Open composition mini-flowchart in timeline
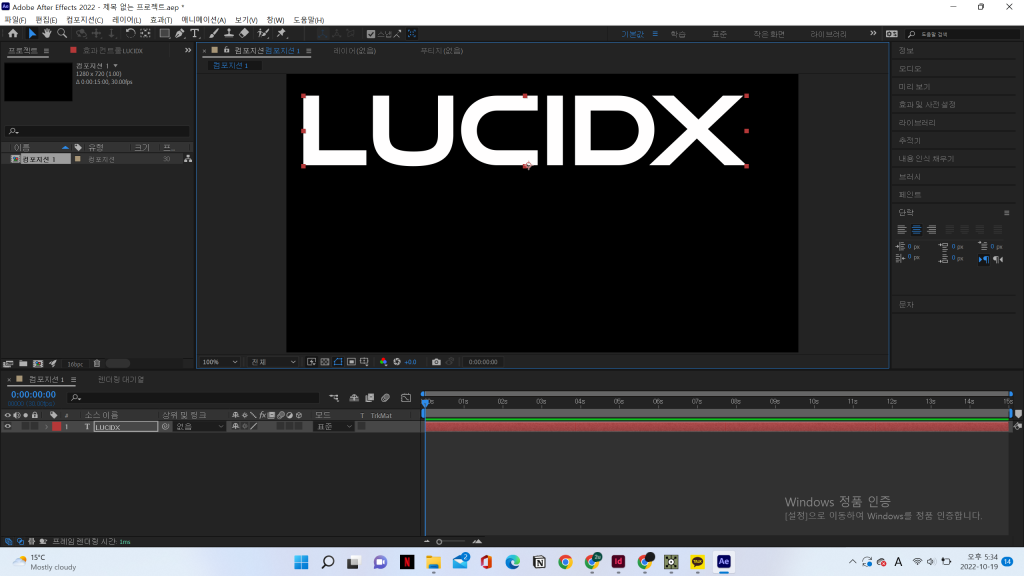 click(334, 397)
